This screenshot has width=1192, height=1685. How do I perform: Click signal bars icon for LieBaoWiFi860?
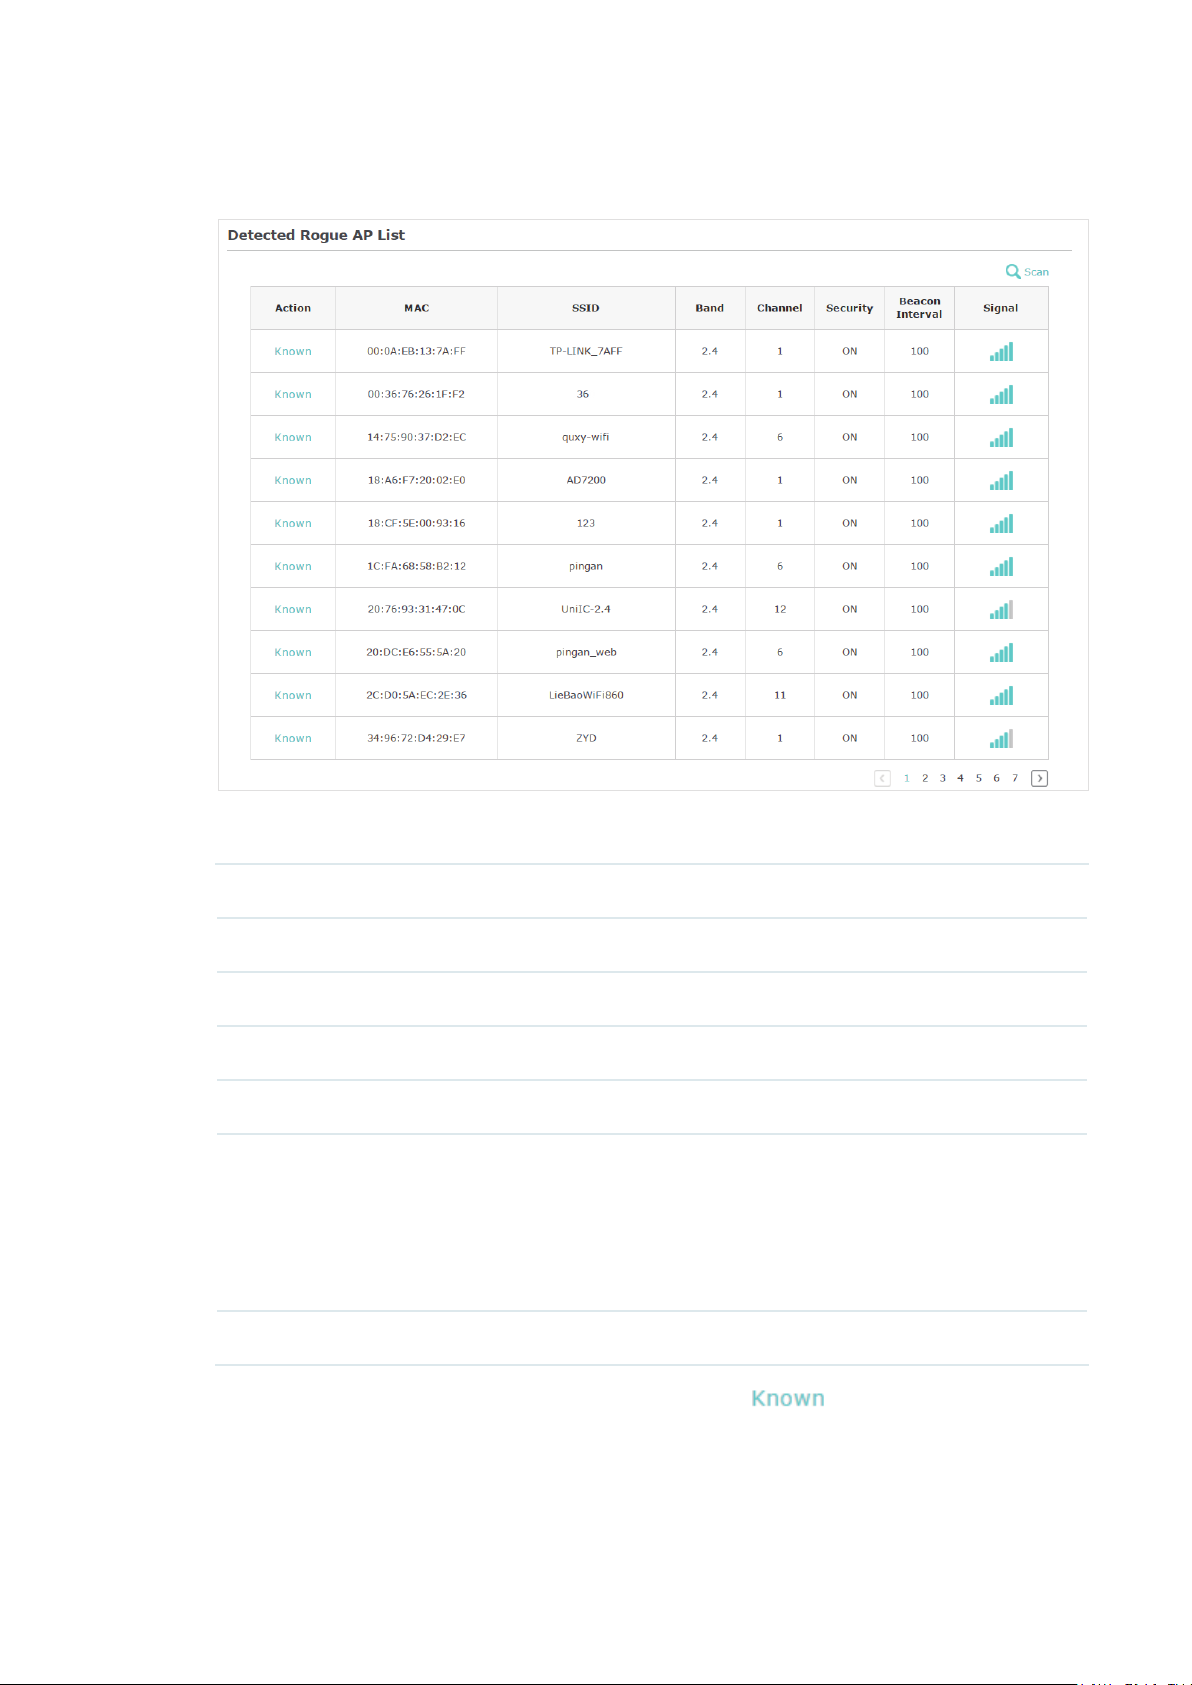(1001, 695)
